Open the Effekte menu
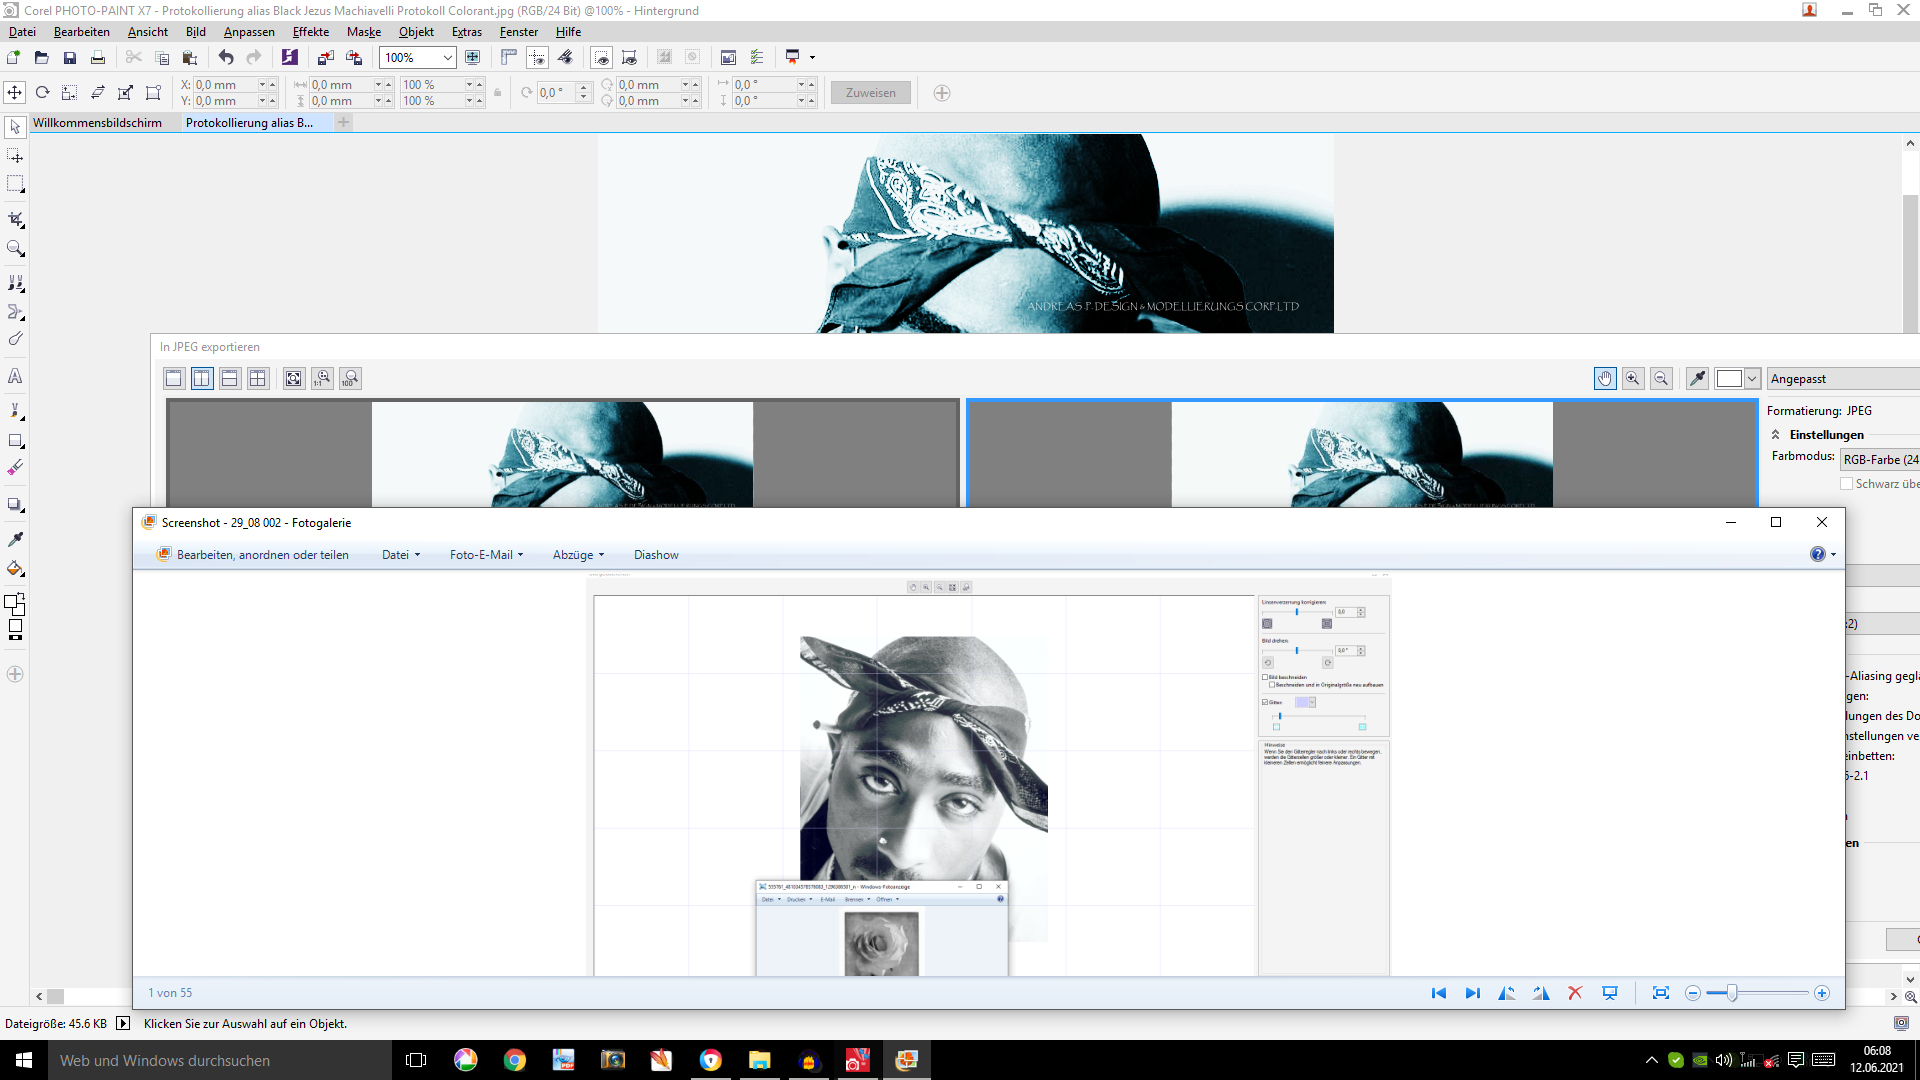This screenshot has width=1920, height=1080. click(x=310, y=32)
